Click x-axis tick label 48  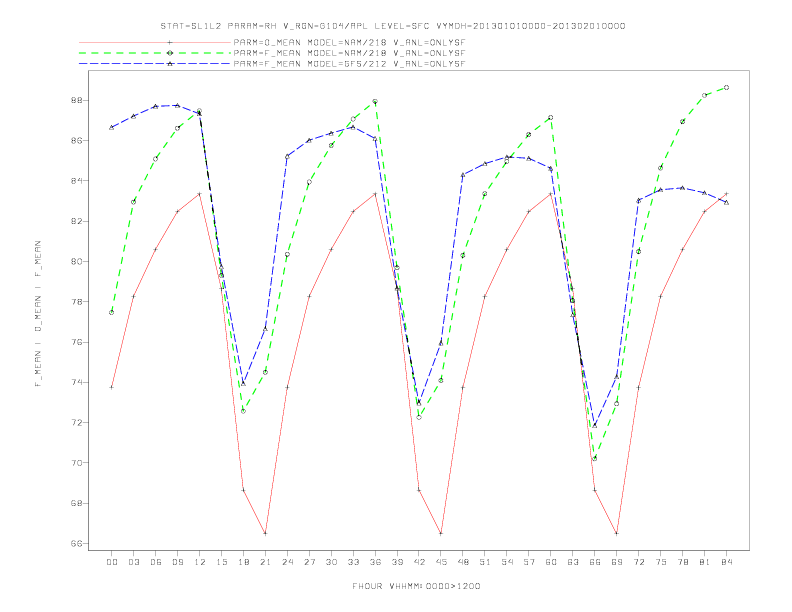tap(463, 562)
